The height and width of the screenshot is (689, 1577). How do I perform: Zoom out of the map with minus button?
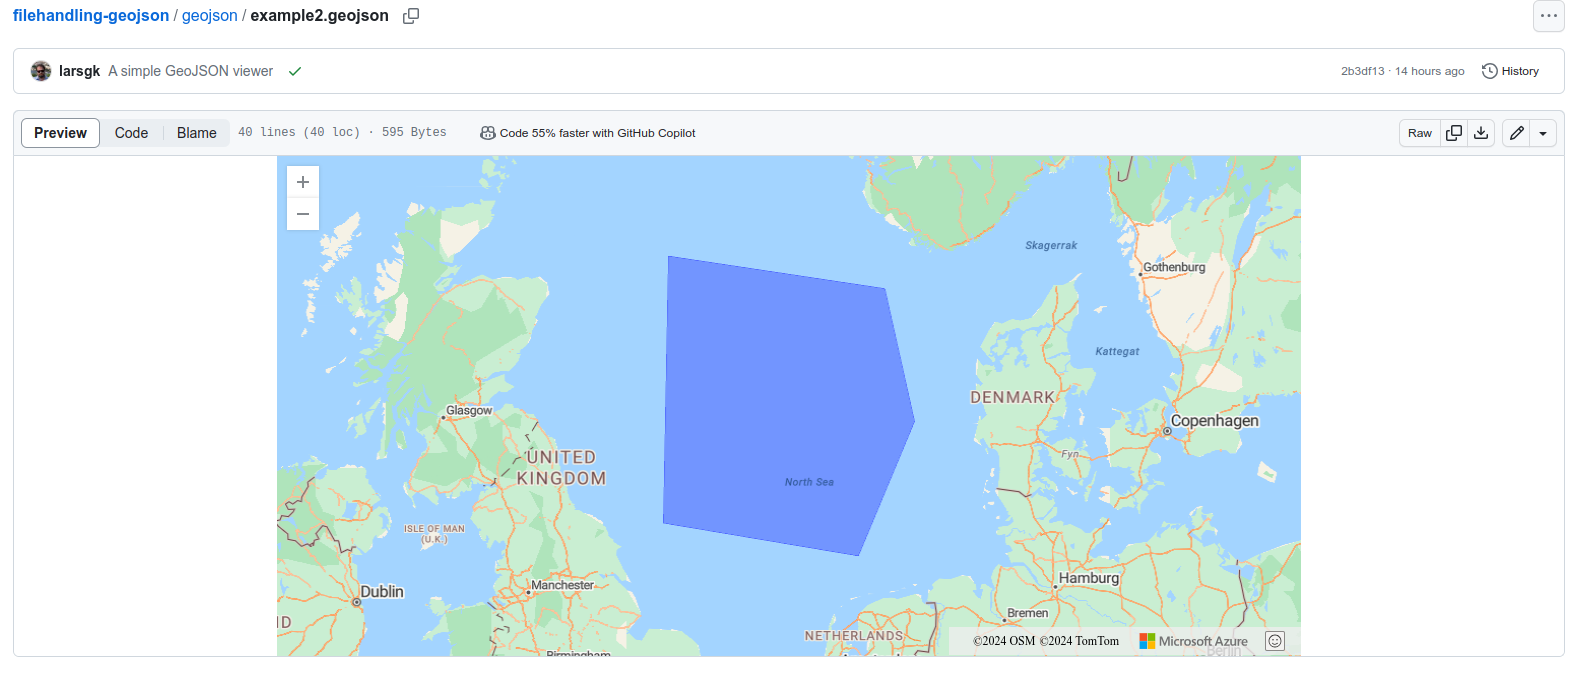[303, 214]
